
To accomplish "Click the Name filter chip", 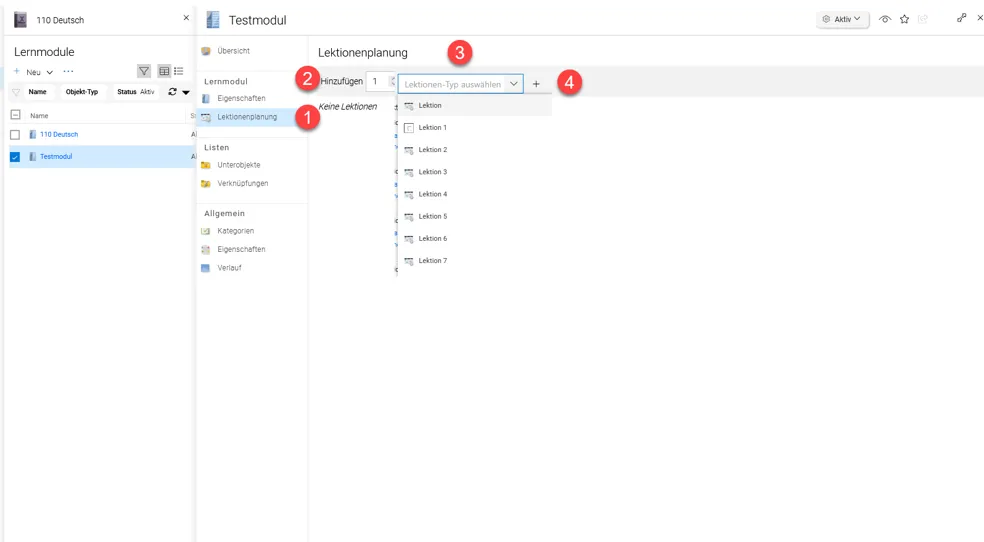I will pos(38,92).
